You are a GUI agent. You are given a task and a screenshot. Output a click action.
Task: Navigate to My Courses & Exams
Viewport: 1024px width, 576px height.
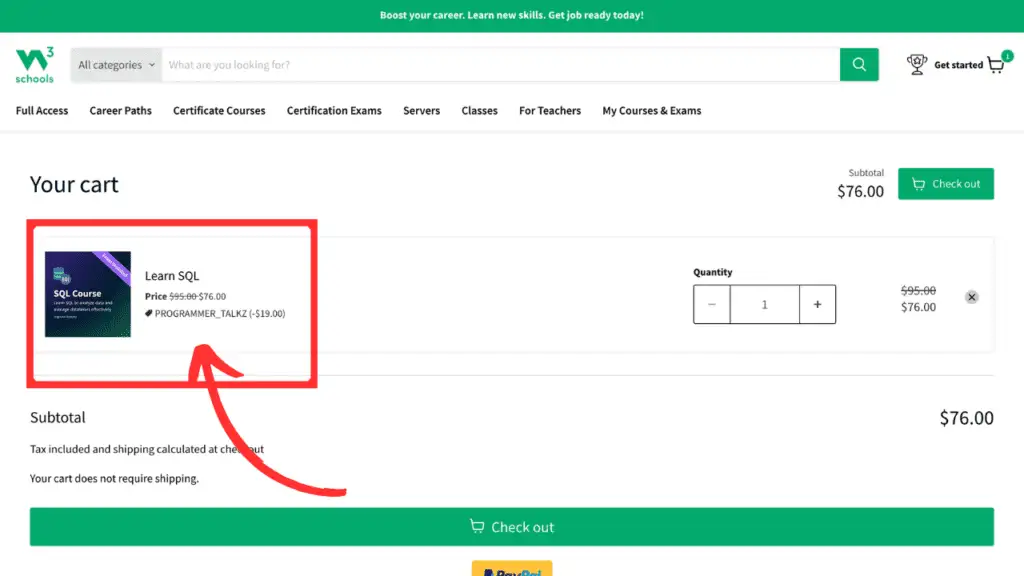(651, 111)
